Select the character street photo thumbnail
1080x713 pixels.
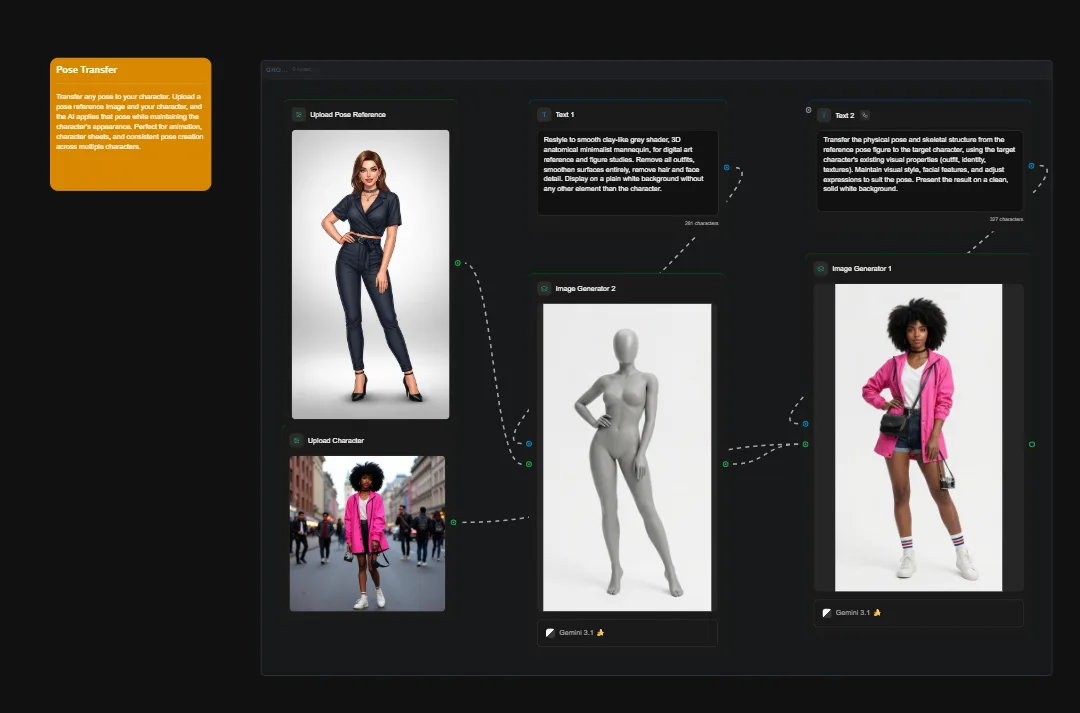point(367,533)
